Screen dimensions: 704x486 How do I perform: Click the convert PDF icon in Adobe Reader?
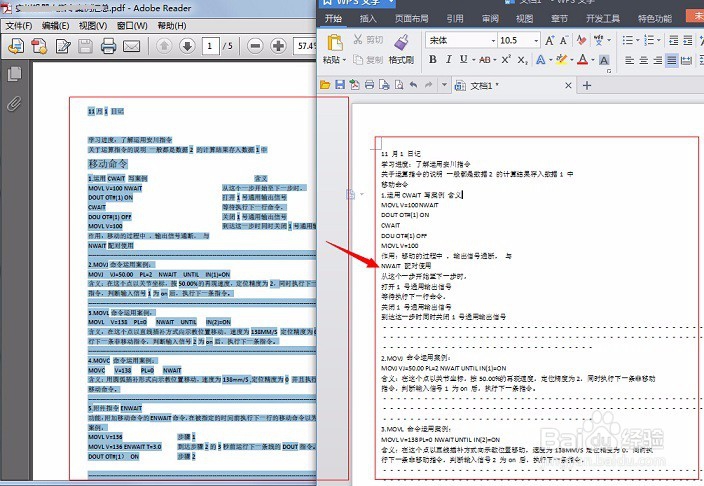pos(40,46)
